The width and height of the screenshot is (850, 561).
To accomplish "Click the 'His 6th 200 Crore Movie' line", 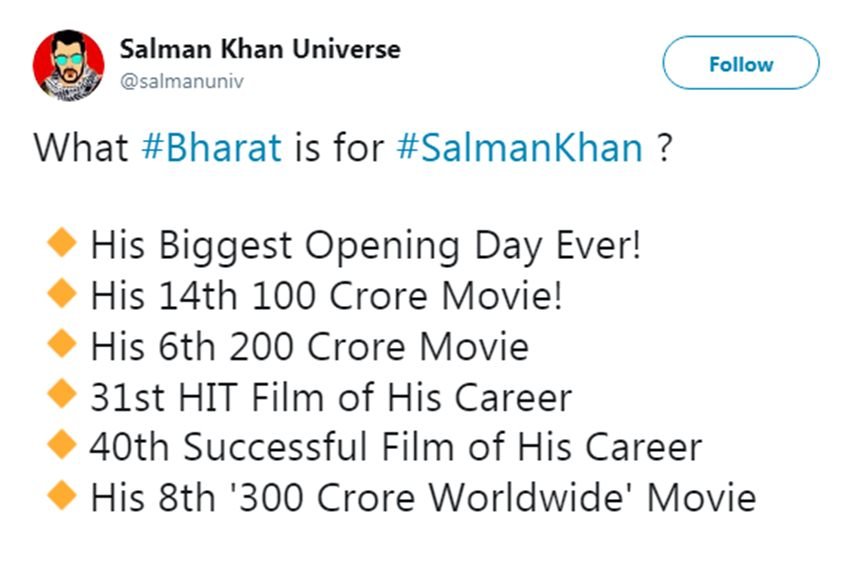I will click(x=309, y=346).
